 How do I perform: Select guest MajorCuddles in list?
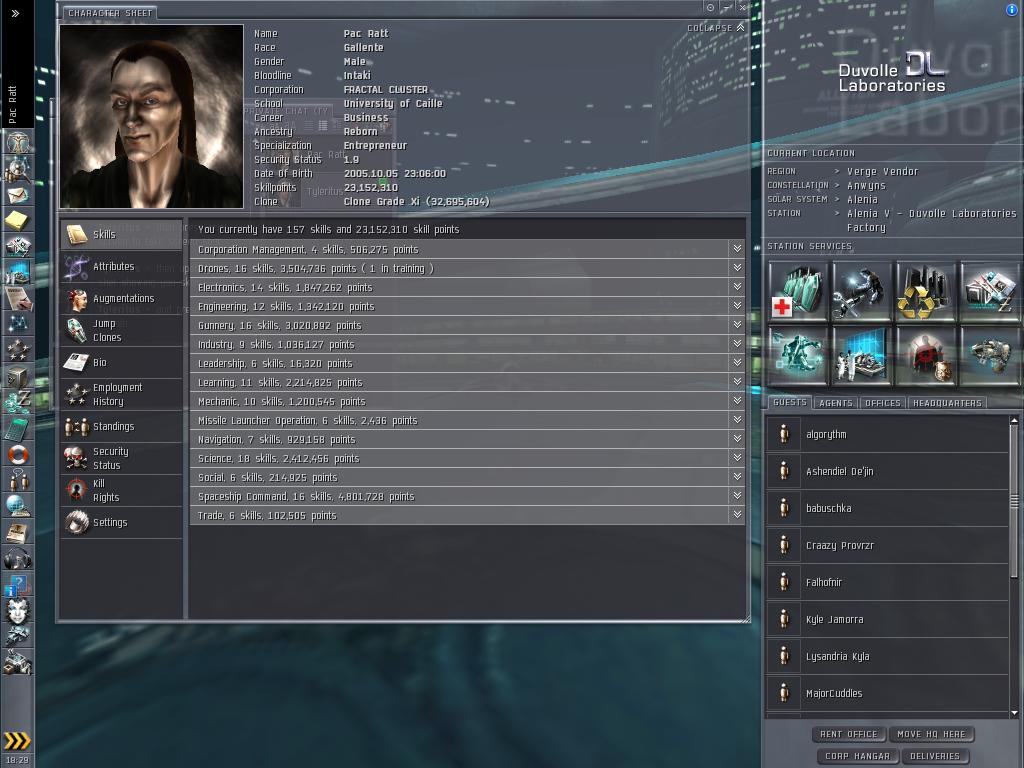(x=888, y=693)
